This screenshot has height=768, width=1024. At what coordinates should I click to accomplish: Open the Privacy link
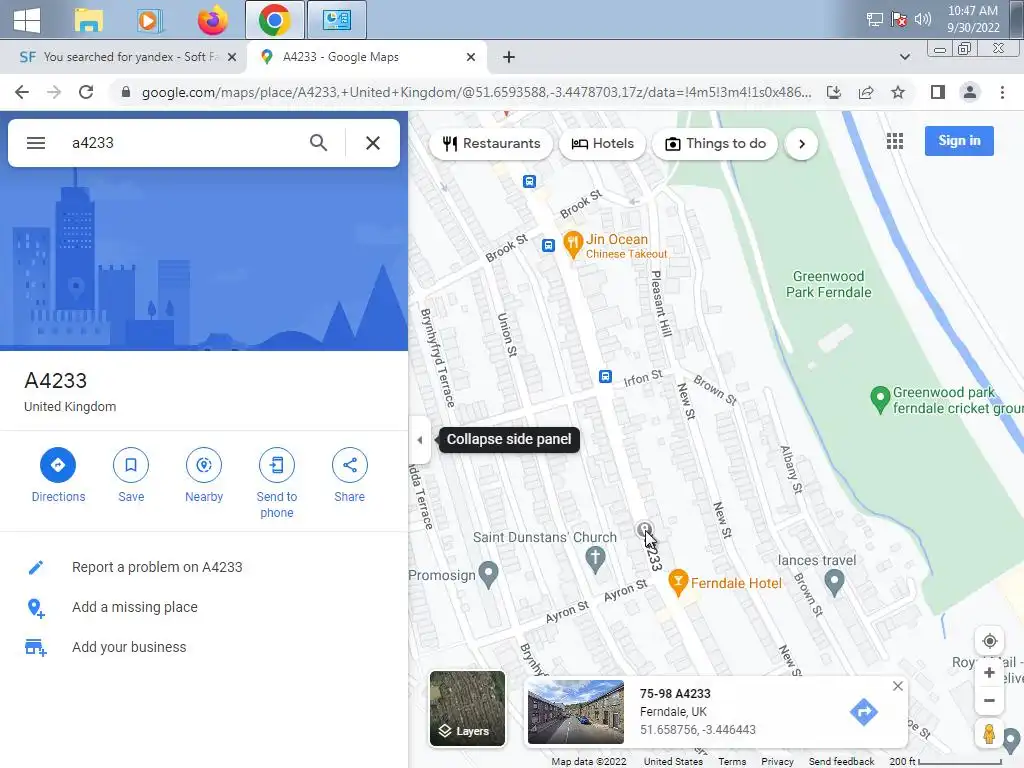click(777, 761)
